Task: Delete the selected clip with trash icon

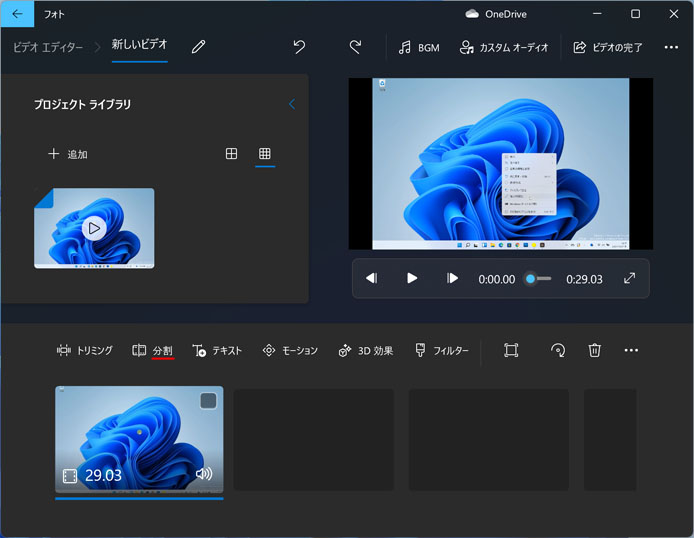Action: [x=594, y=350]
